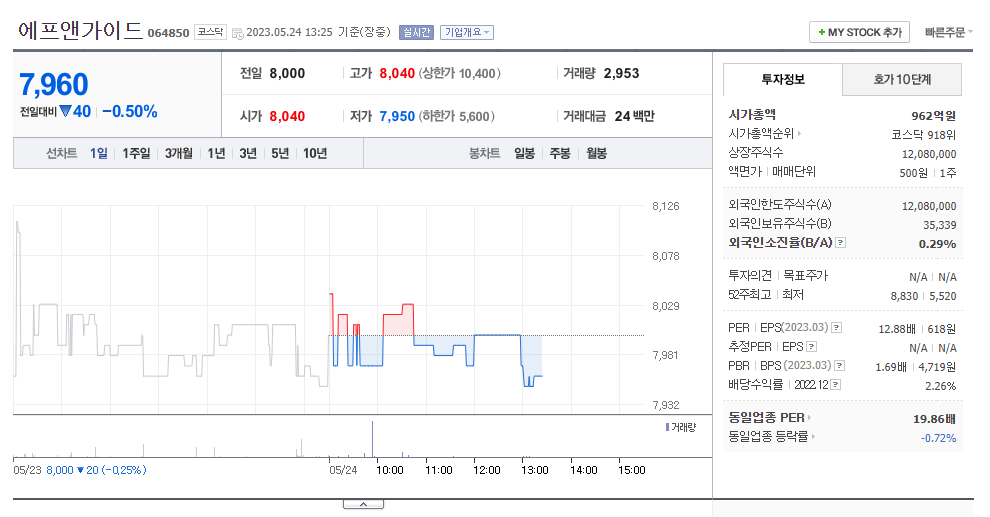Viewport: 990px width, 517px height.
Task: Select the 1년 line chart period
Action: (x=216, y=153)
